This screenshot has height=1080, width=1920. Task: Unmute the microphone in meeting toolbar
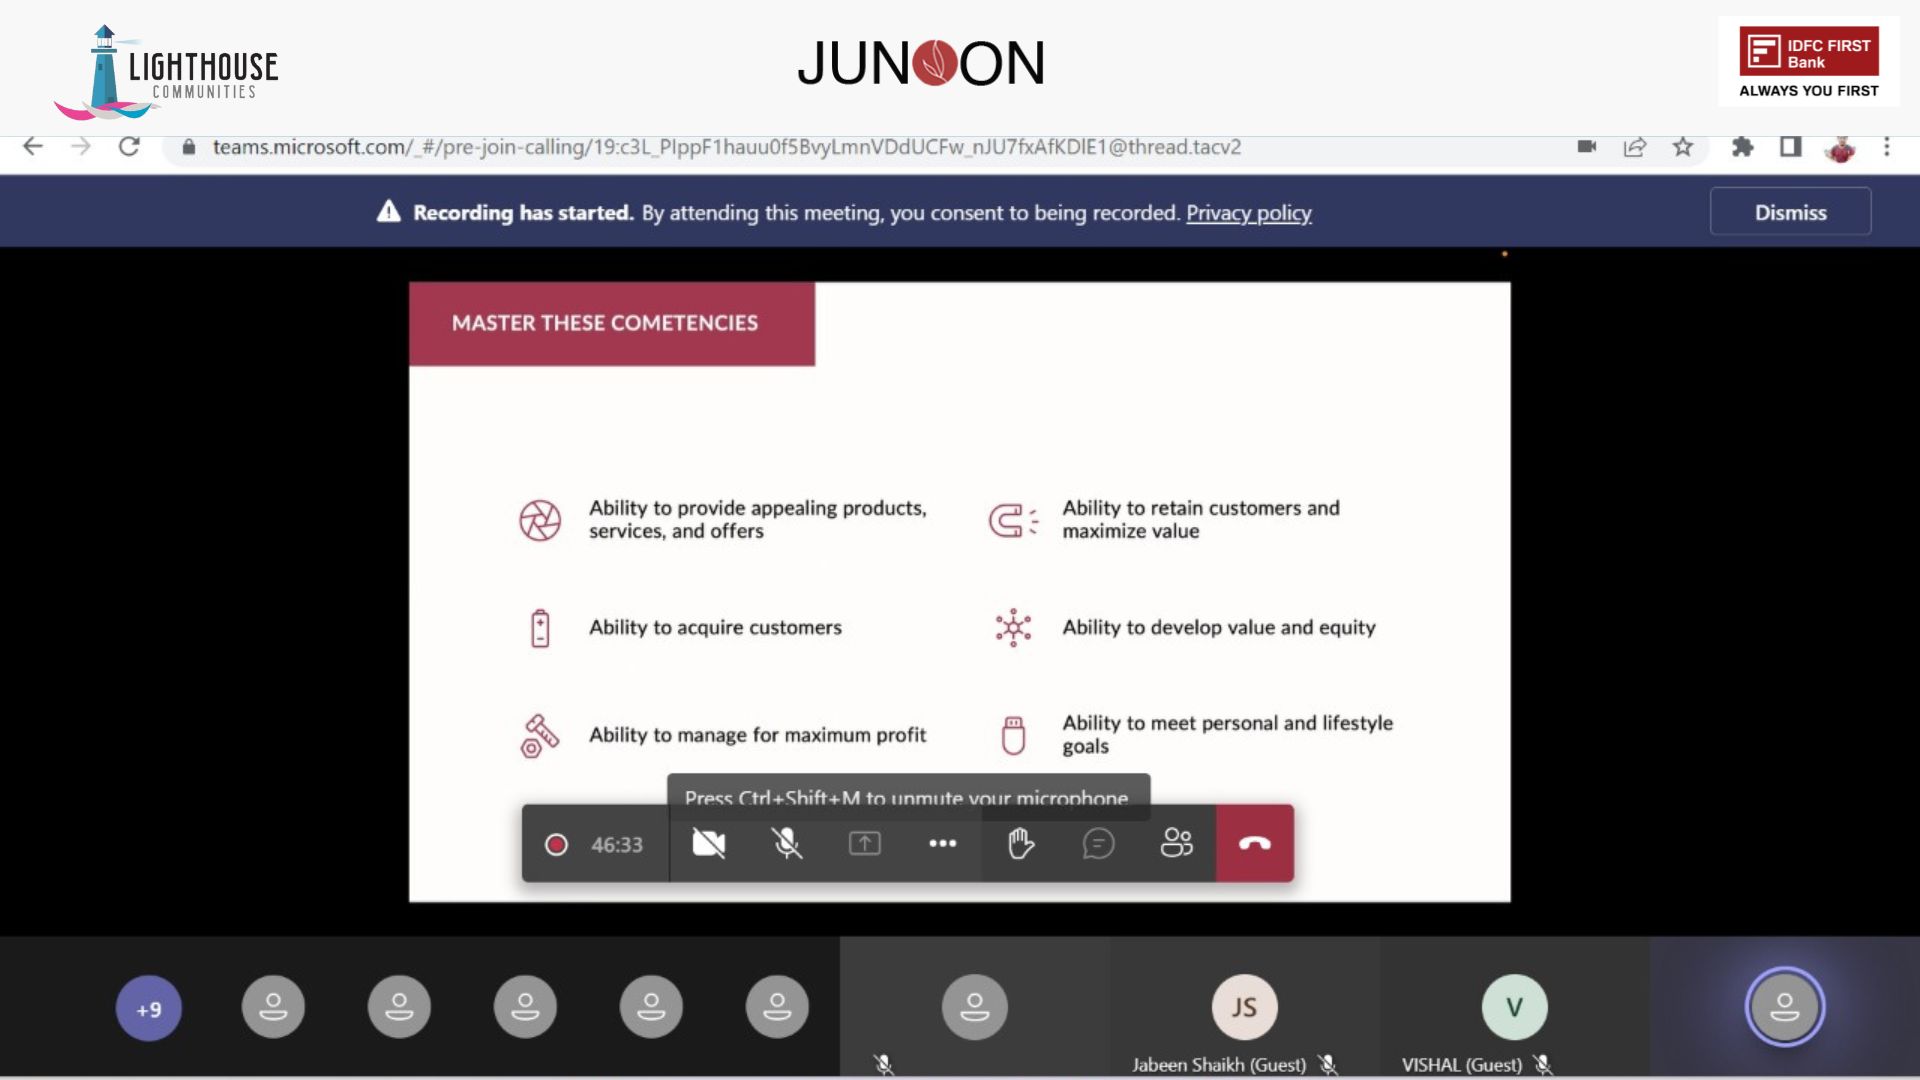(787, 844)
